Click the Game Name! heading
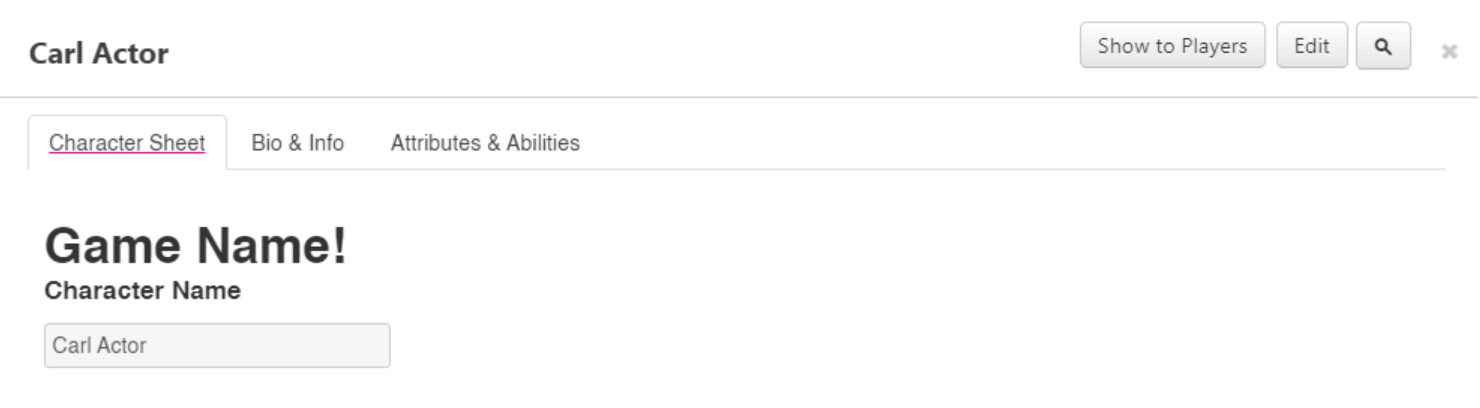Image resolution: width=1480 pixels, height=408 pixels. point(196,246)
